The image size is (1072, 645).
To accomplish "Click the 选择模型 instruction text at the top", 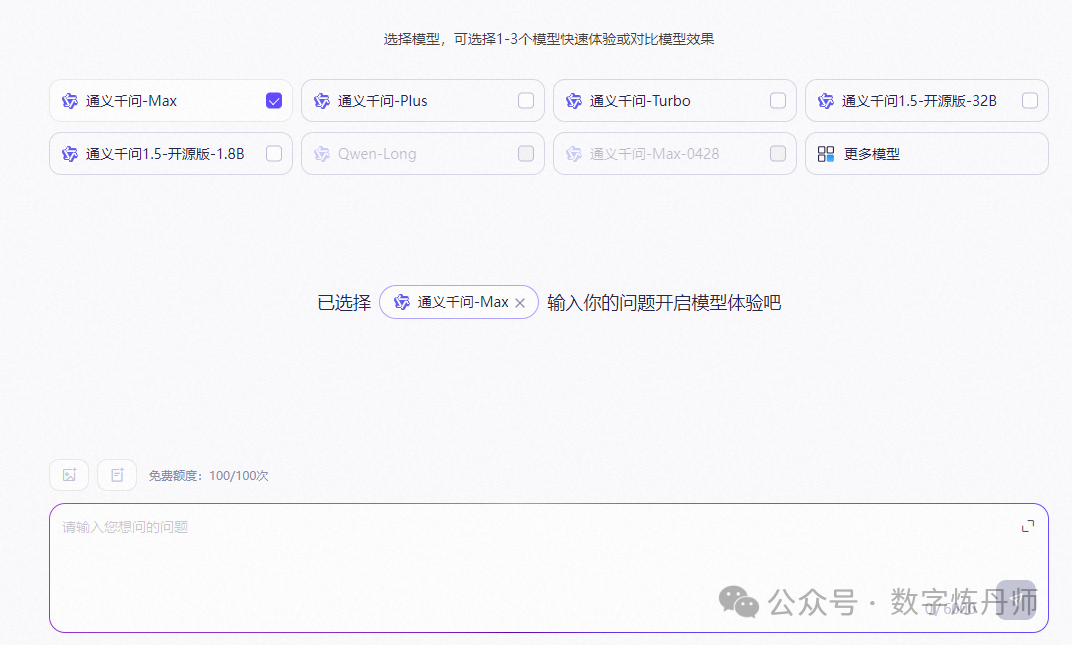I will tap(548, 39).
